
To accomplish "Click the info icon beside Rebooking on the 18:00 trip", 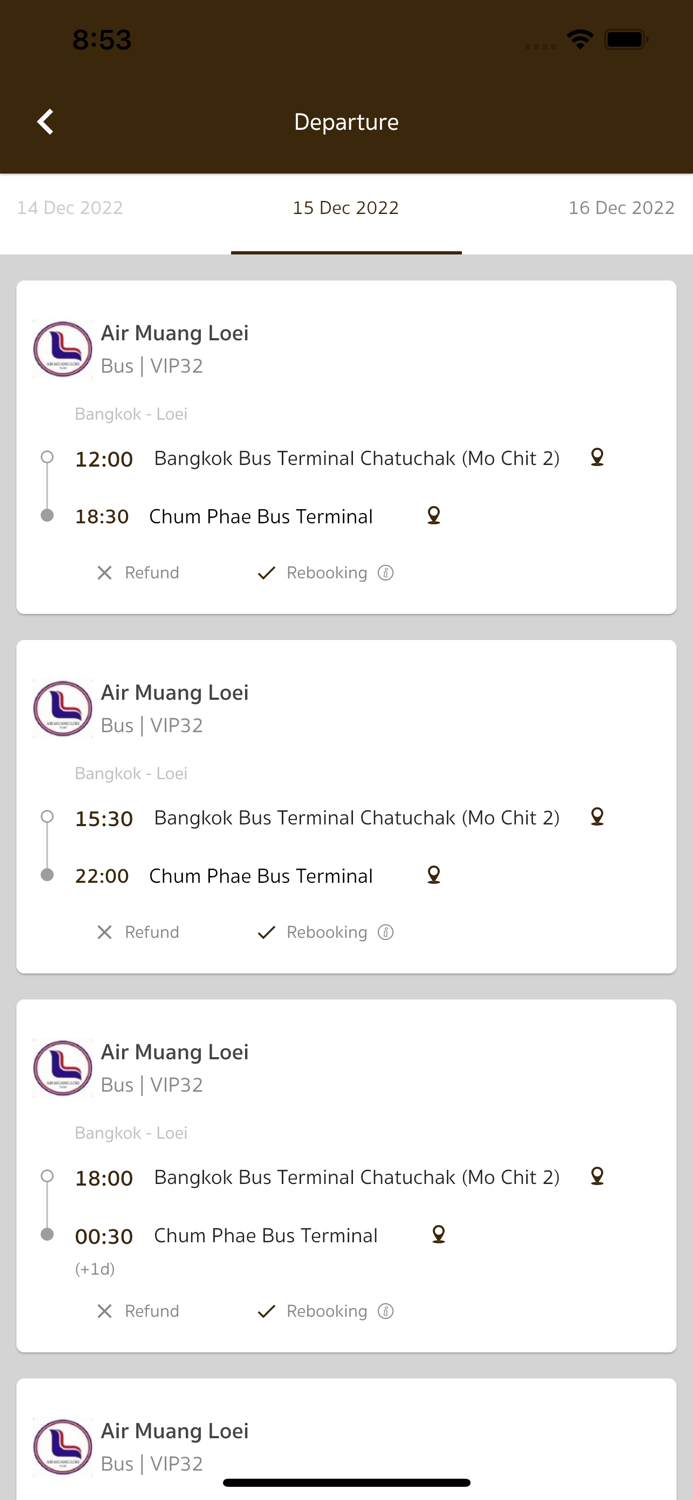I will point(386,1310).
